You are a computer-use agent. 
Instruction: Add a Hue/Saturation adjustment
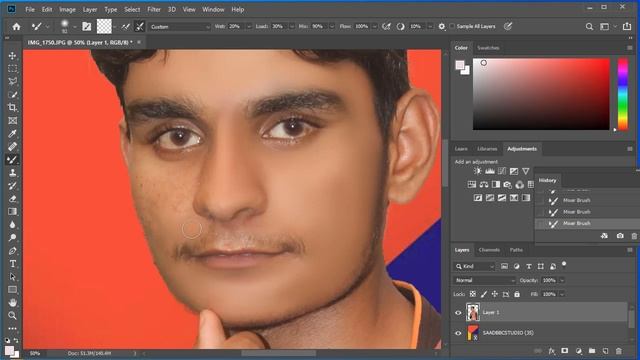pos(472,184)
